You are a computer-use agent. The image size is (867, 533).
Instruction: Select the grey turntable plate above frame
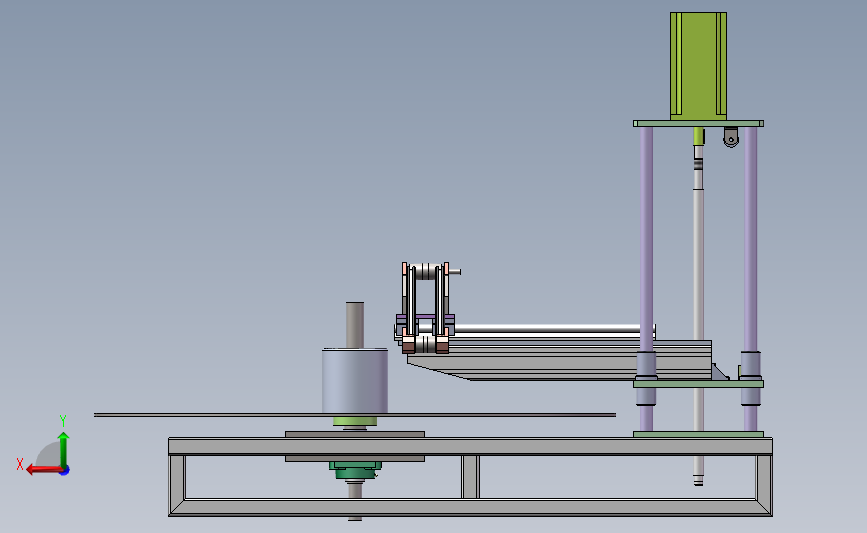pos(355,435)
